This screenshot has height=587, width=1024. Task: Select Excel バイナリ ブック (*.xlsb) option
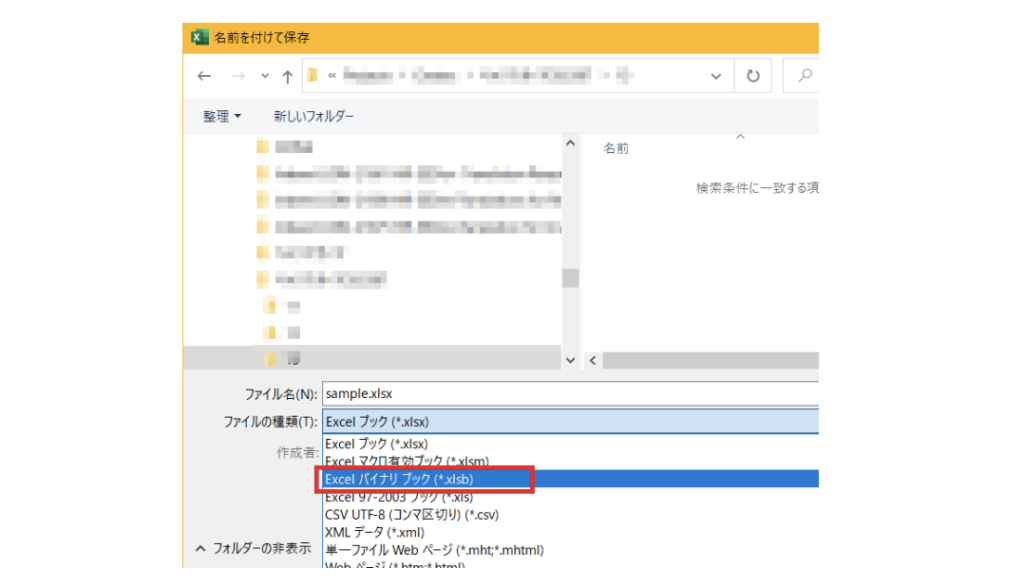(x=571, y=479)
